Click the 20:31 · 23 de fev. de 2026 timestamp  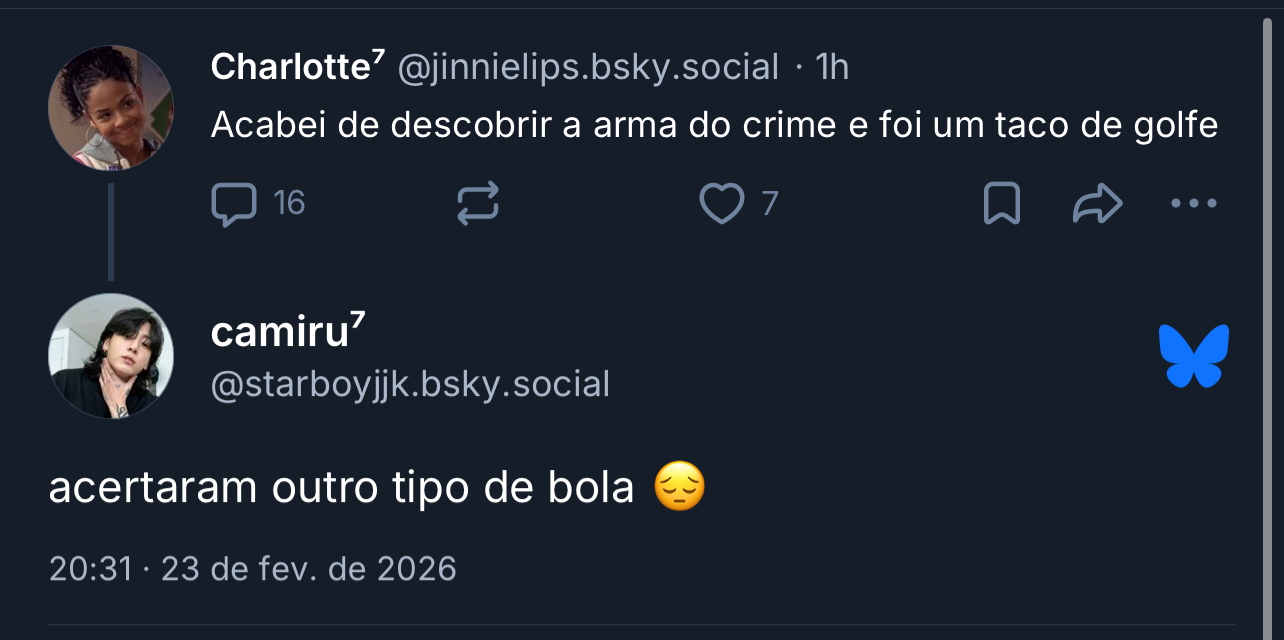tap(252, 569)
